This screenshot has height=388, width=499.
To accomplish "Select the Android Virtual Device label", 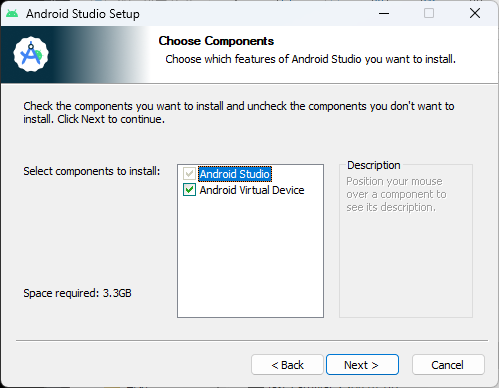I will click(x=252, y=190).
